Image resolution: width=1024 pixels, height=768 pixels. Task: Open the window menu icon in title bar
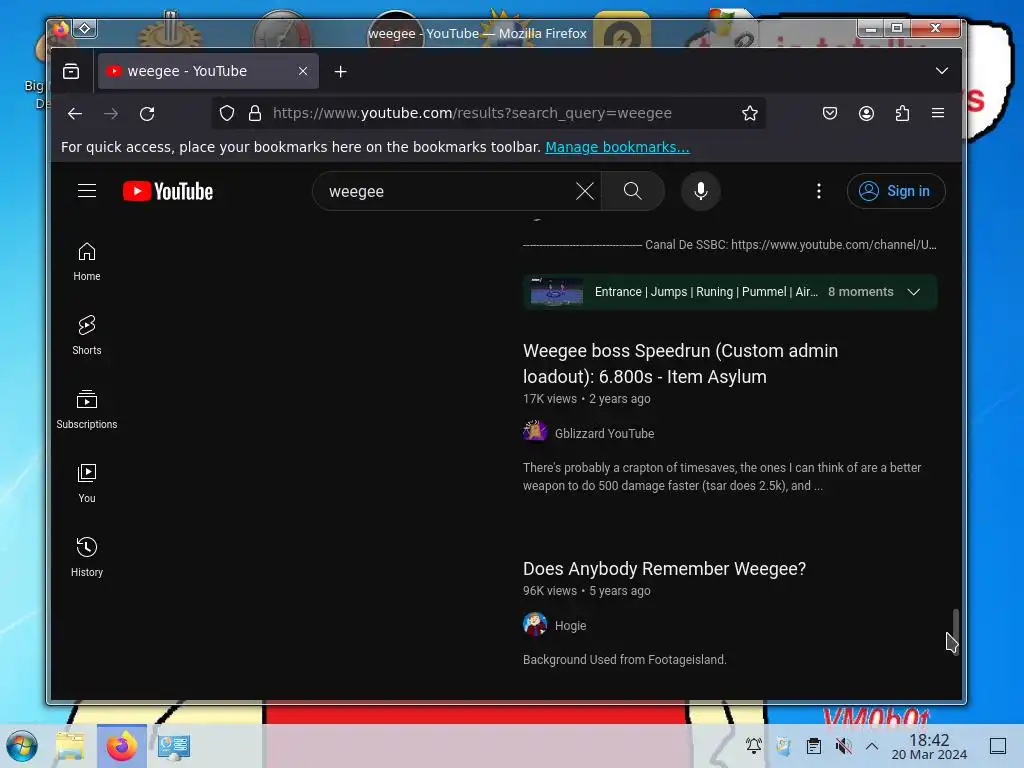pyautogui.click(x=60, y=29)
